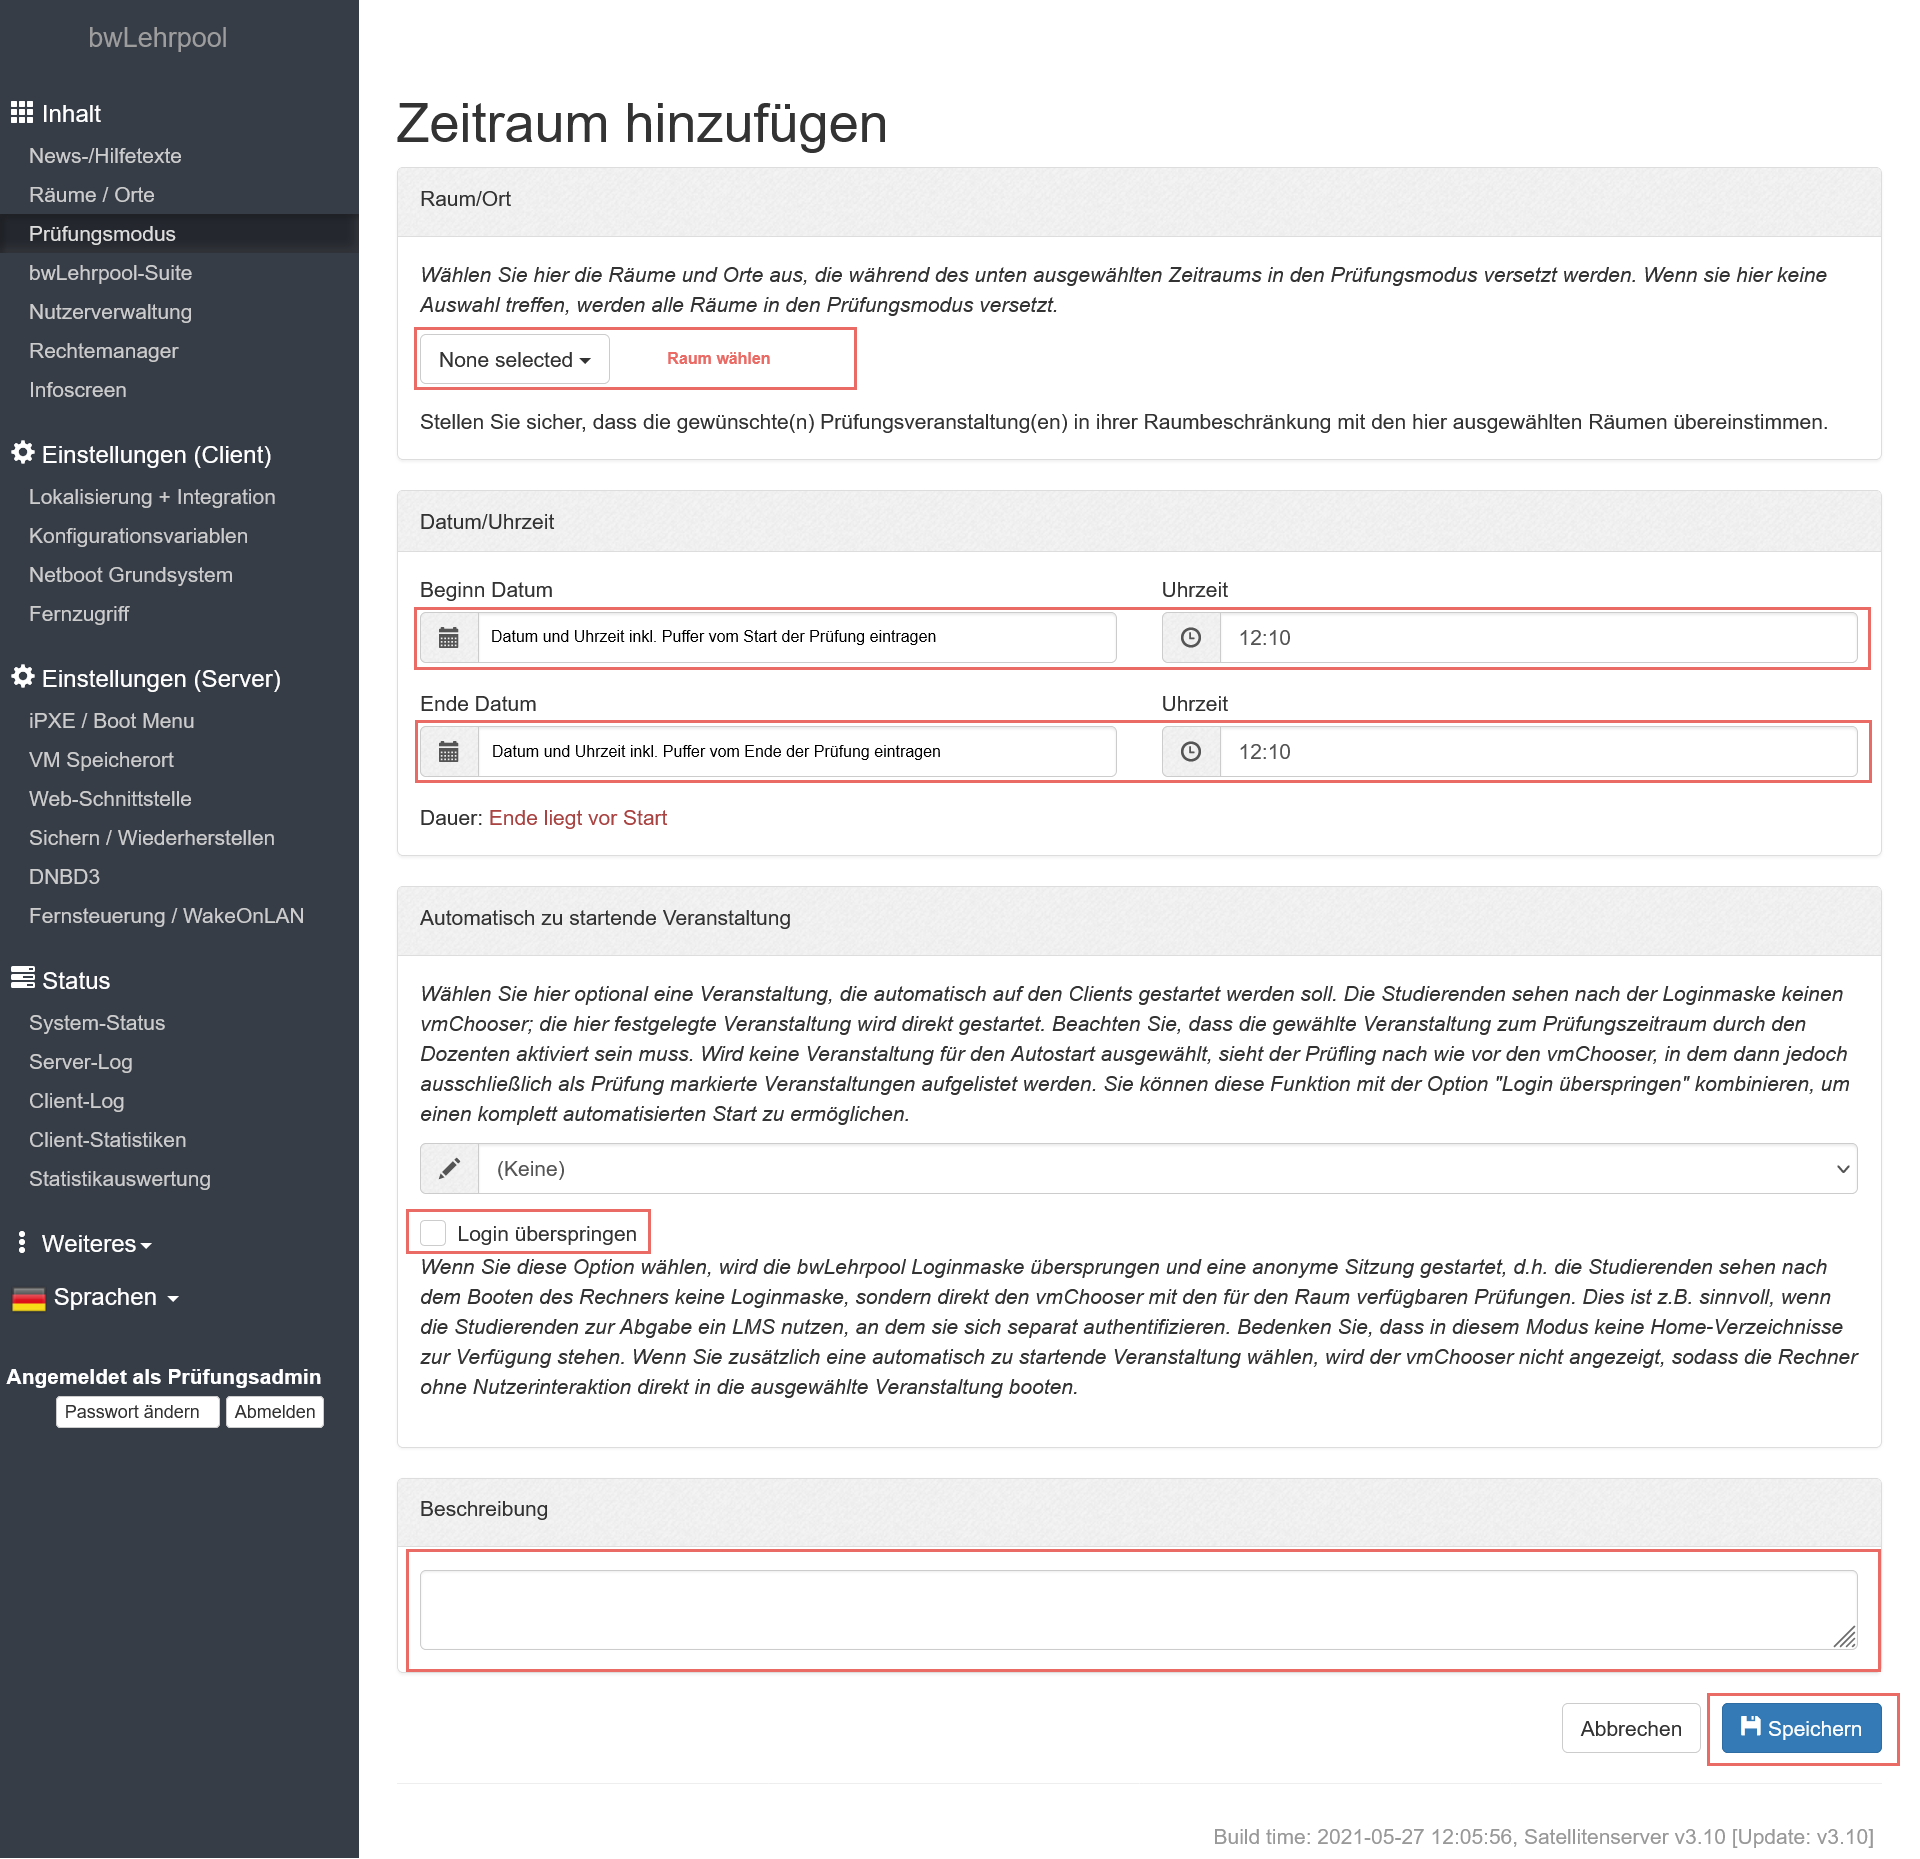Click the bwLehrpool title link

coord(158,38)
